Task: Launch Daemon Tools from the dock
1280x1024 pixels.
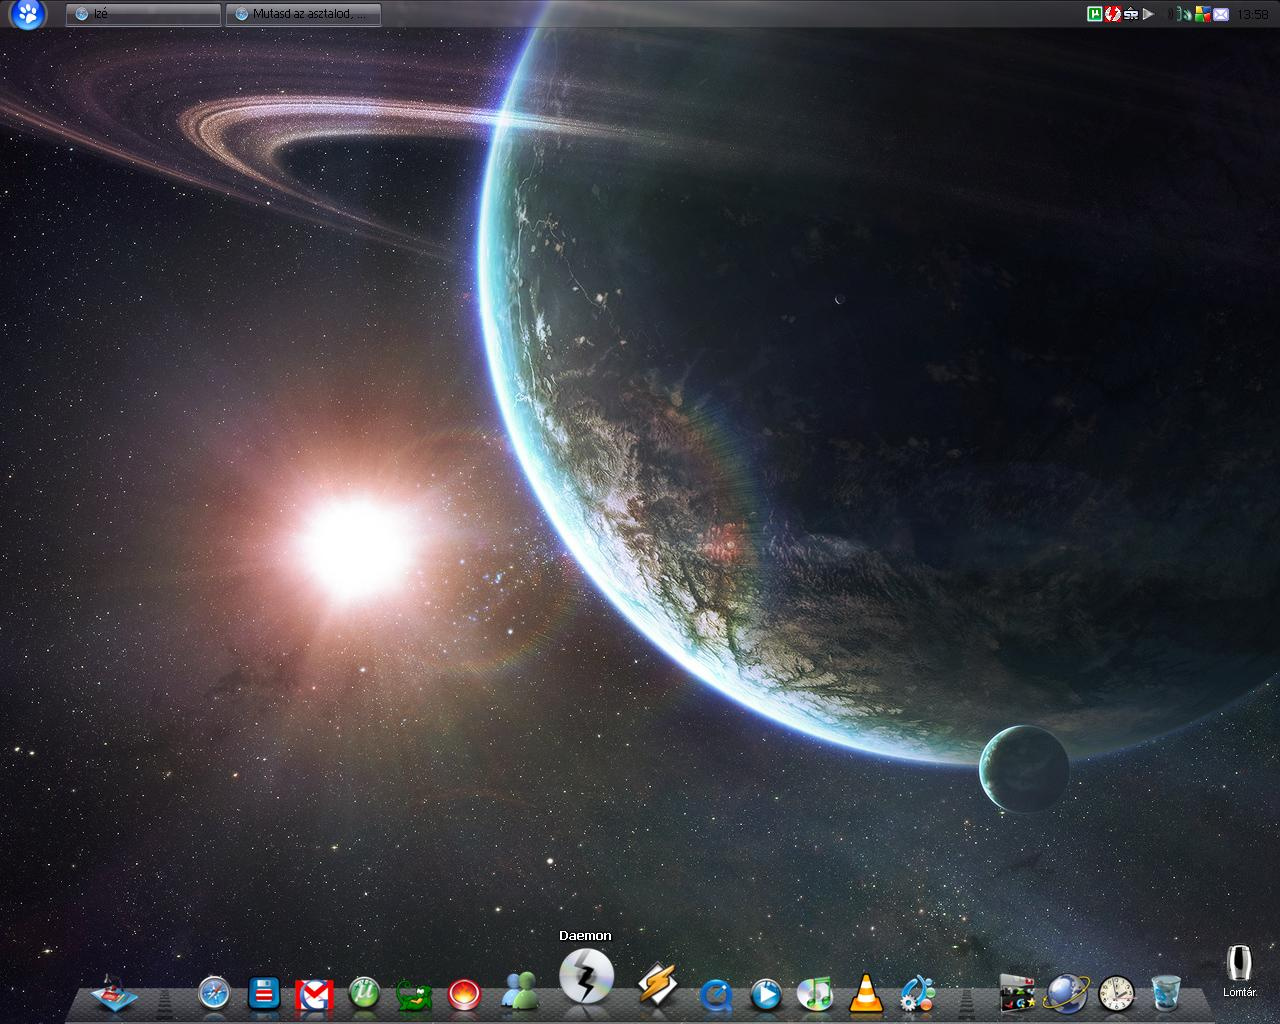Action: (x=586, y=976)
